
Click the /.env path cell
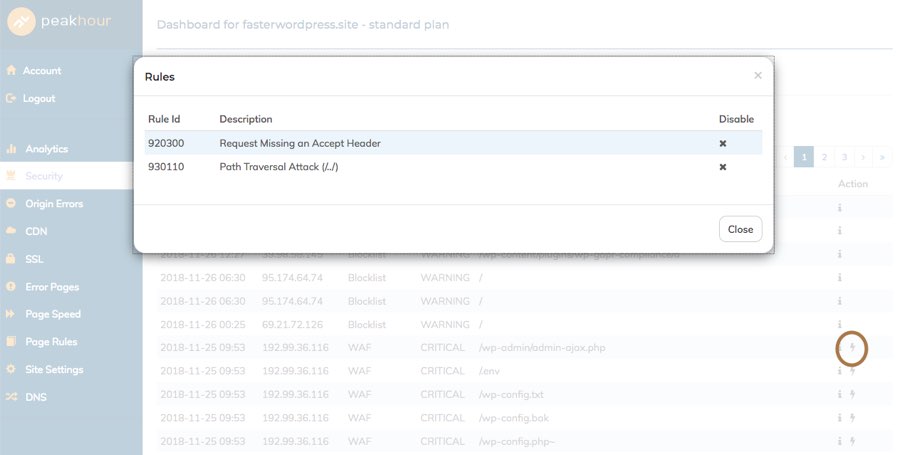click(489, 371)
